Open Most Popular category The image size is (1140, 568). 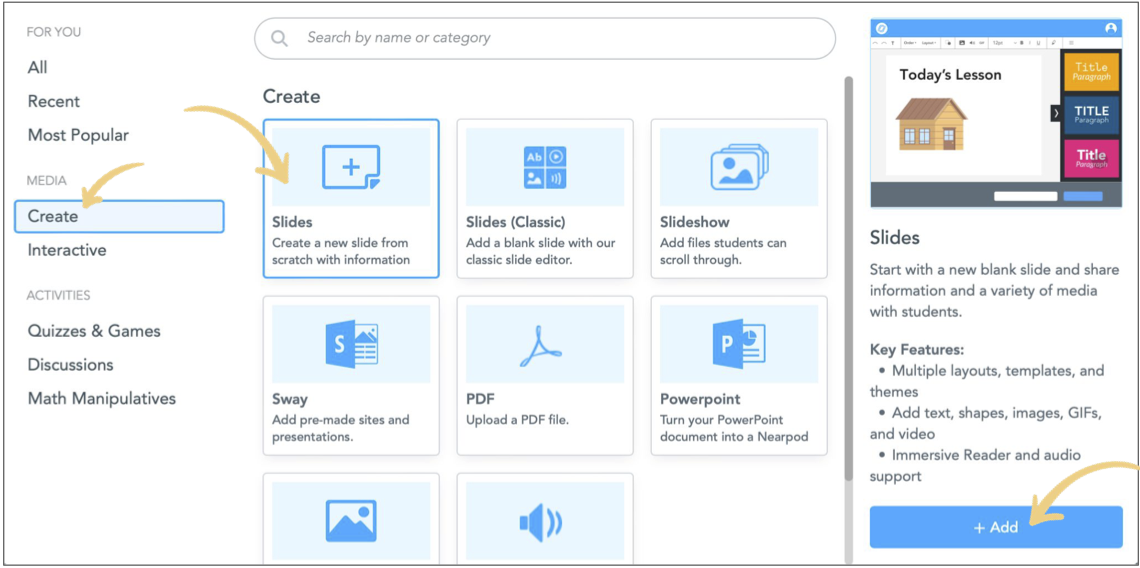point(78,135)
